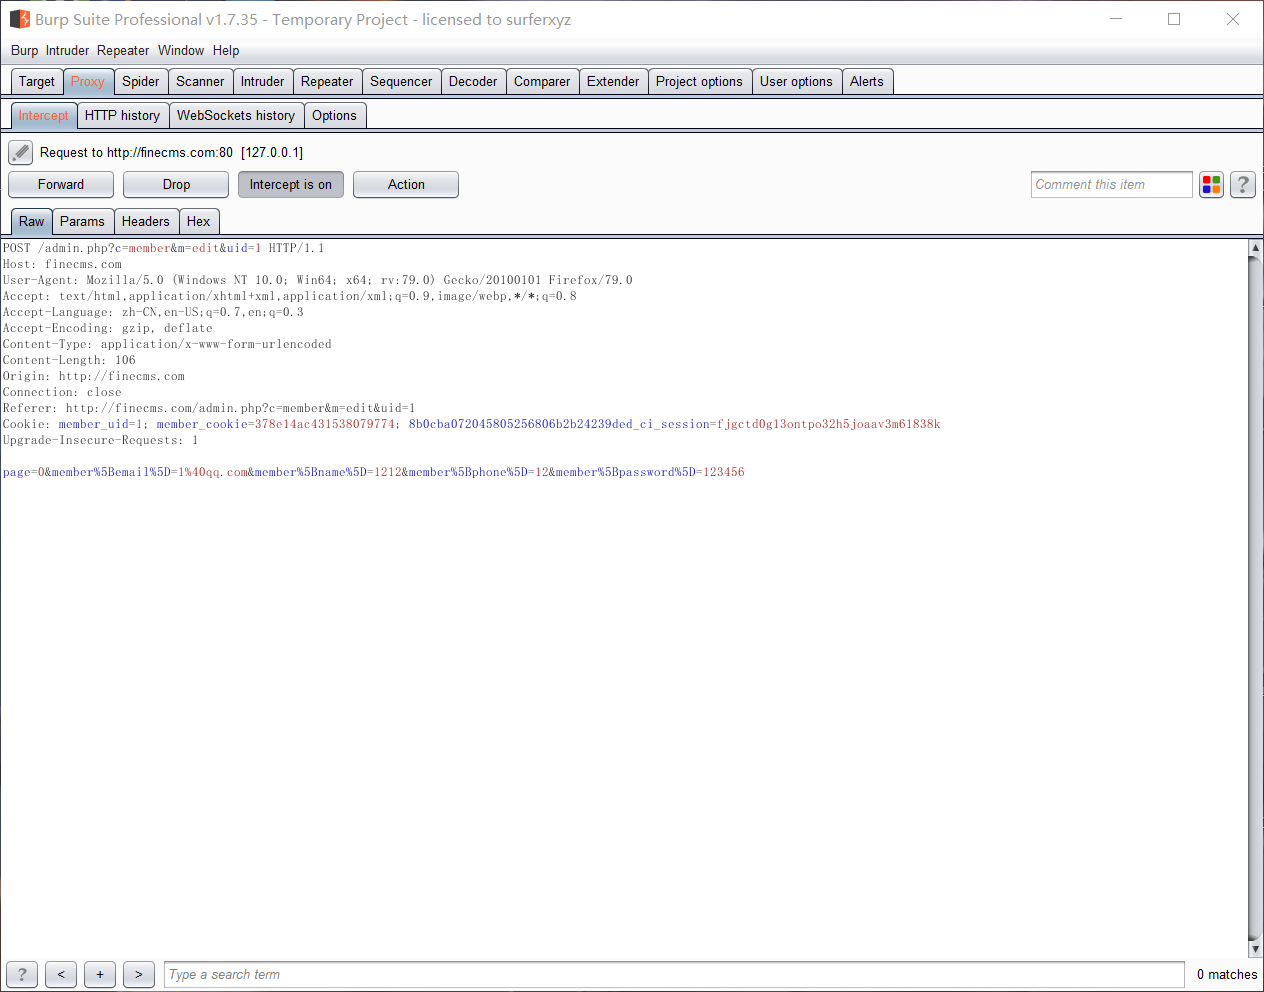Open the Extender tab

click(613, 82)
